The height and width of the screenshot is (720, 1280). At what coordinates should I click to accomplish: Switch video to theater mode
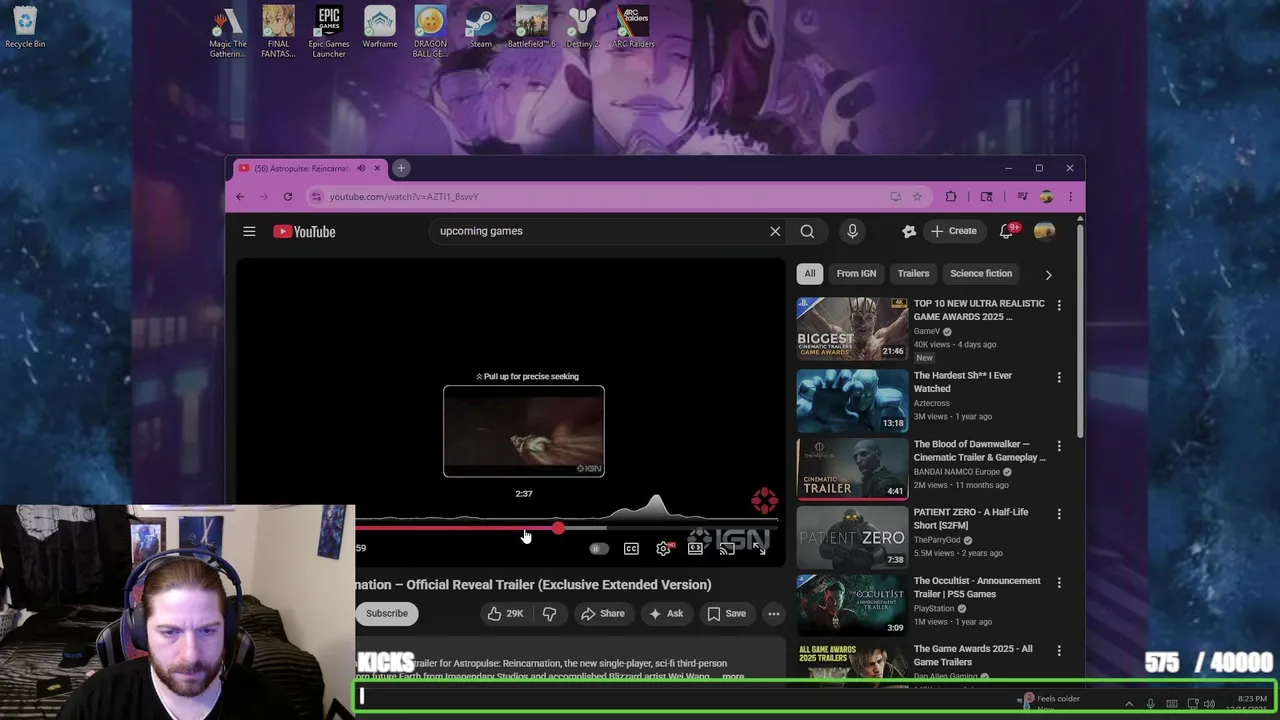point(695,548)
